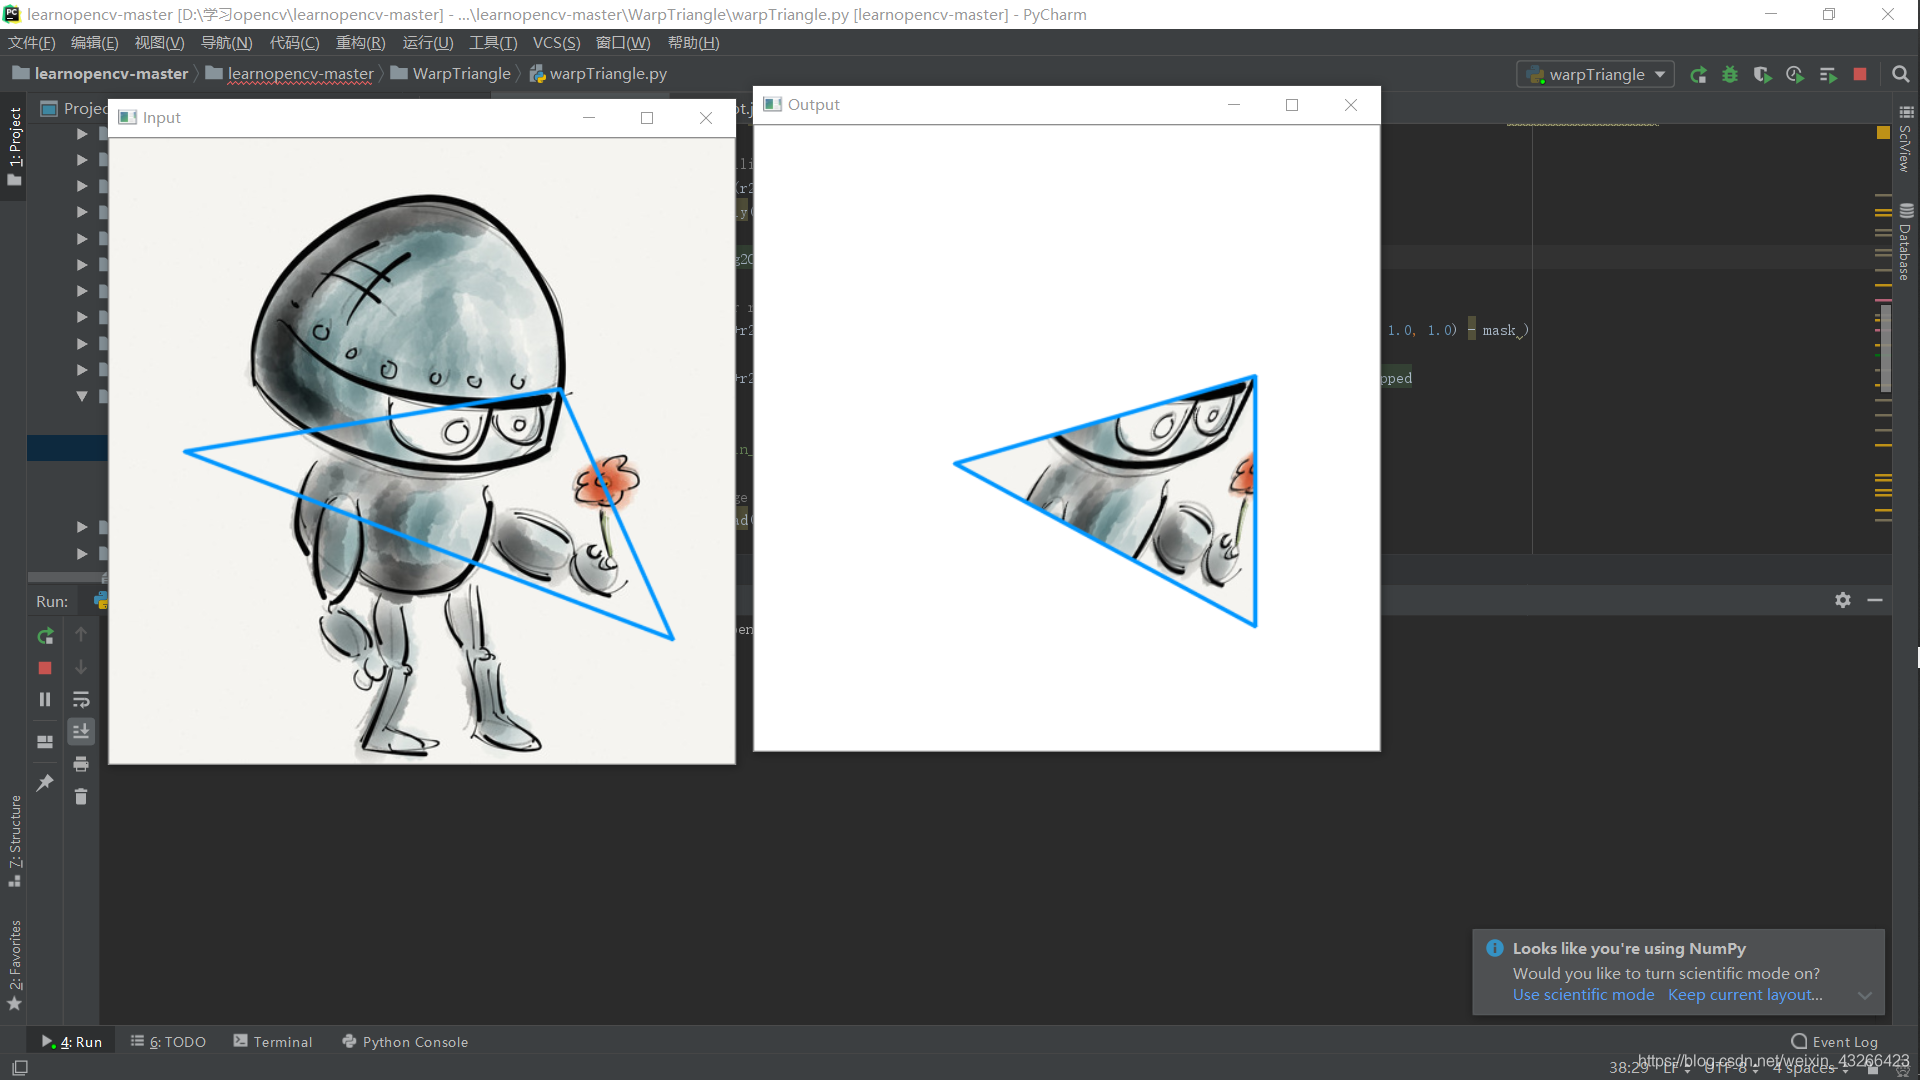The height and width of the screenshot is (1080, 1920).
Task: Open the 代码(C) menu
Action: pyautogui.click(x=295, y=43)
